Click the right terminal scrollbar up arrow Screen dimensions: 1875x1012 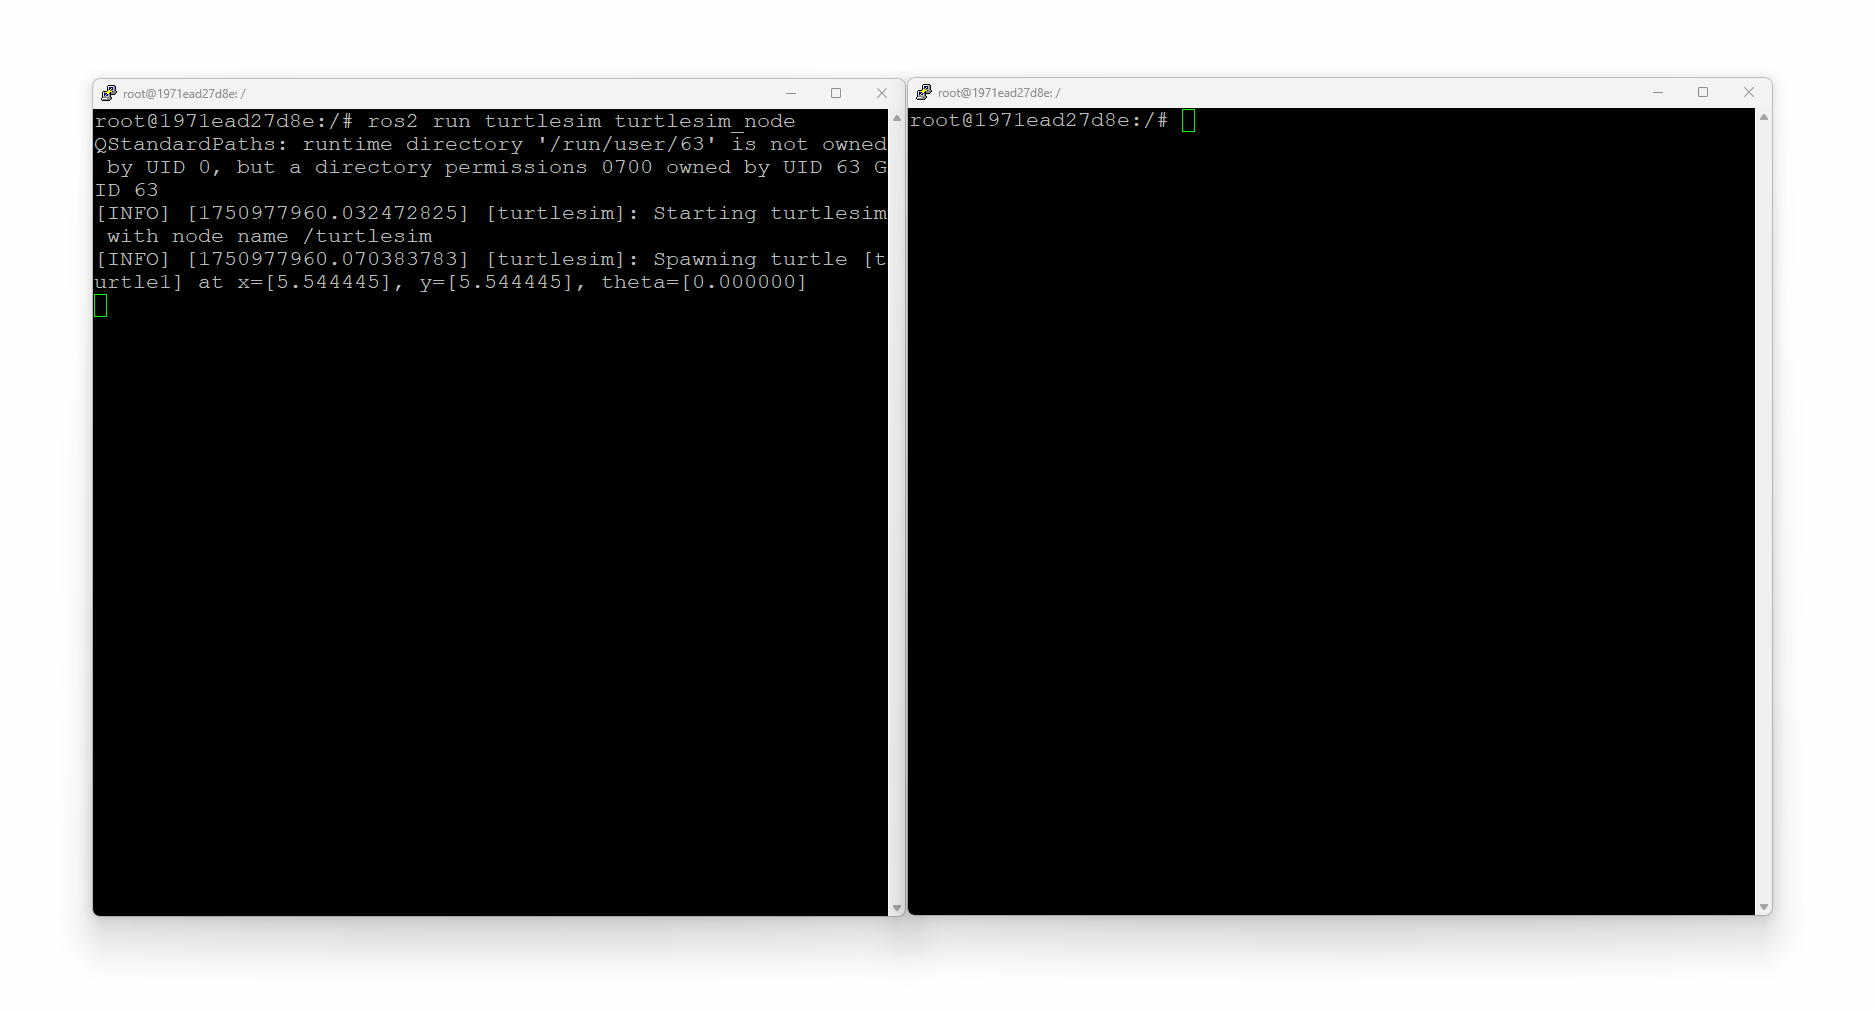[1764, 117]
